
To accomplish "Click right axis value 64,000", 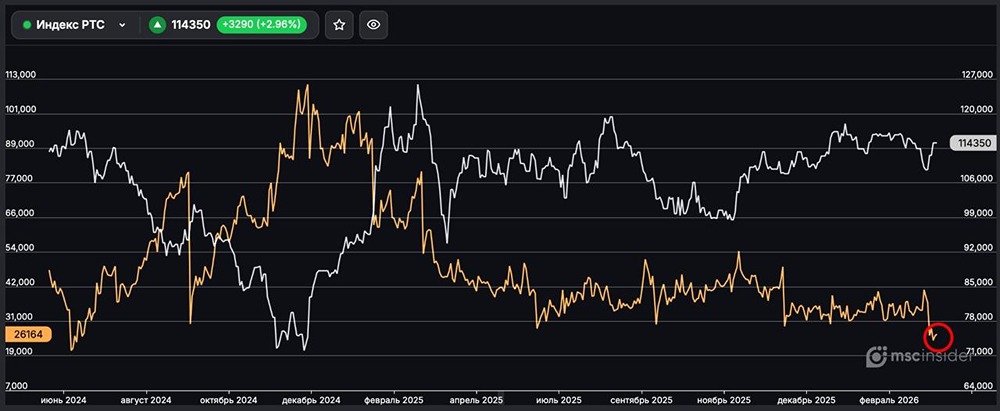I will (x=979, y=386).
